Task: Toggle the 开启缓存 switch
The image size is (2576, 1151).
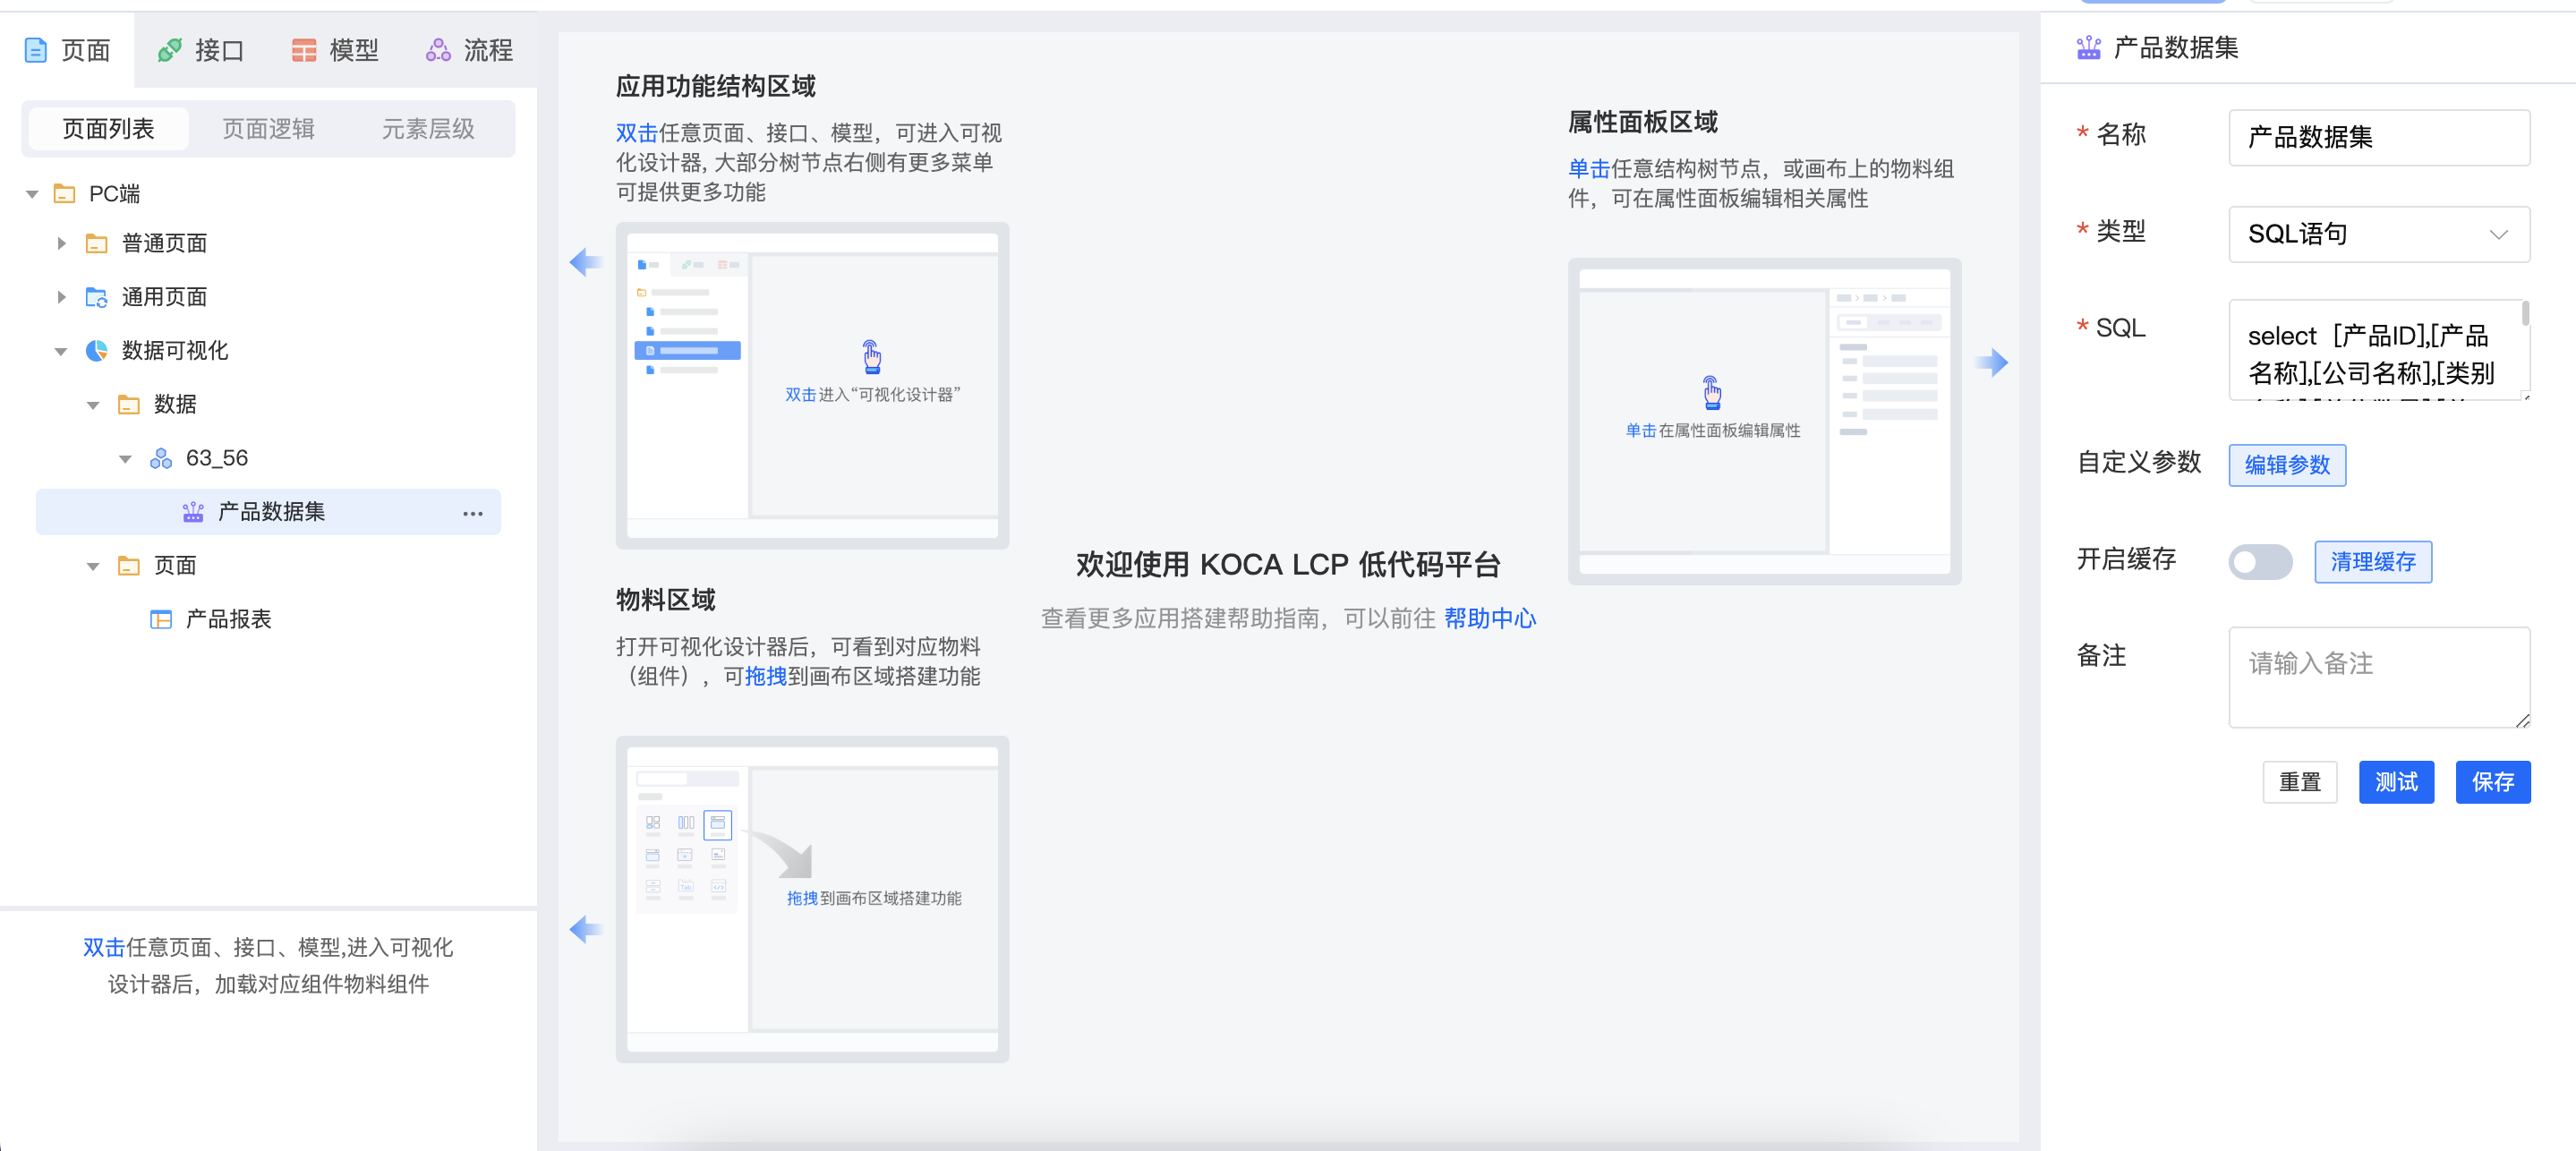Action: 2260,562
